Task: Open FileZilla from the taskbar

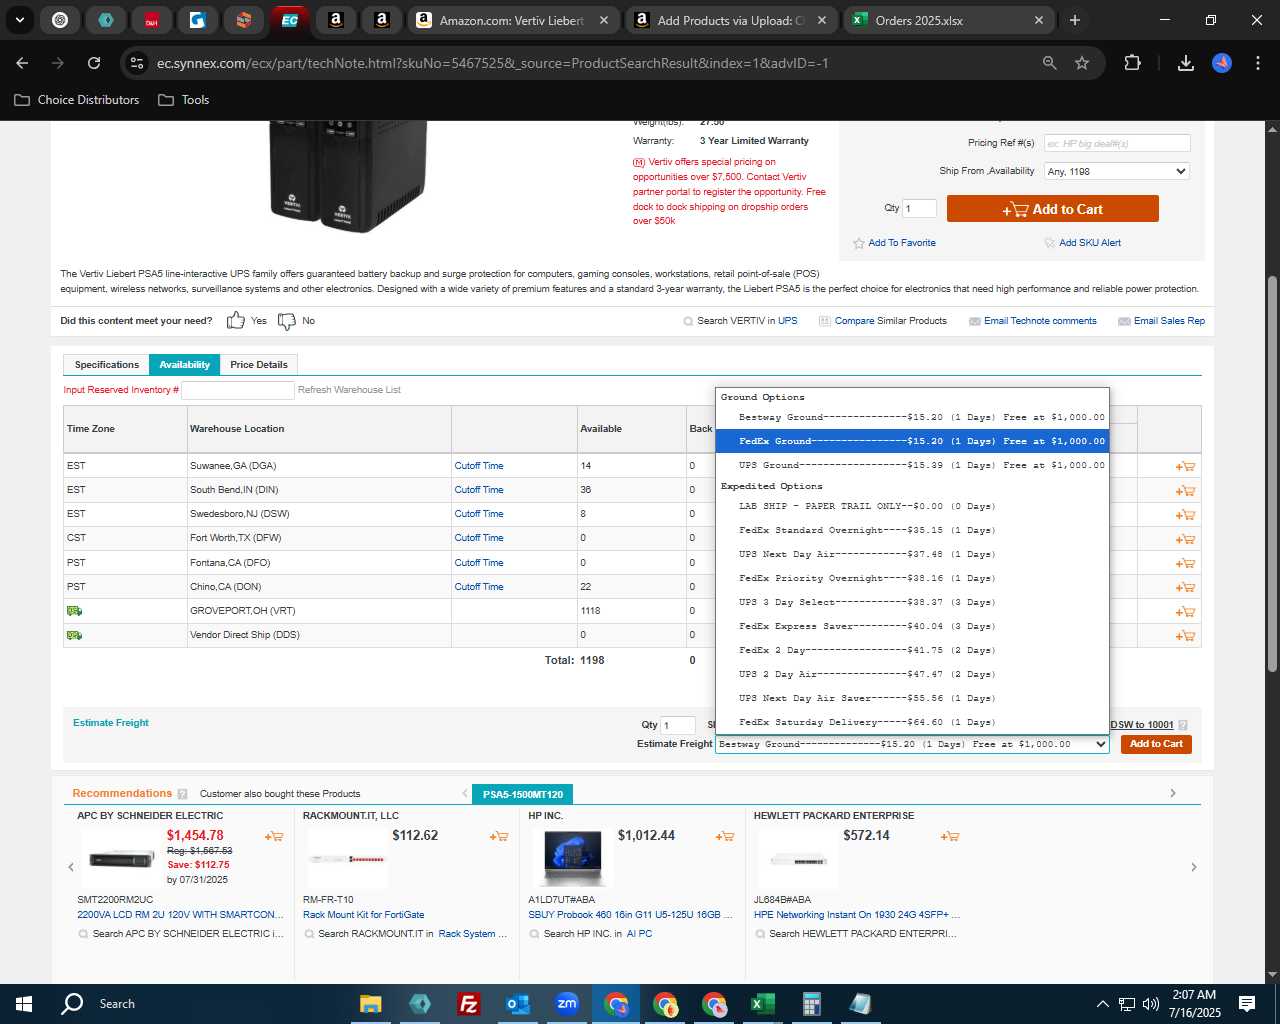Action: pyautogui.click(x=468, y=1004)
